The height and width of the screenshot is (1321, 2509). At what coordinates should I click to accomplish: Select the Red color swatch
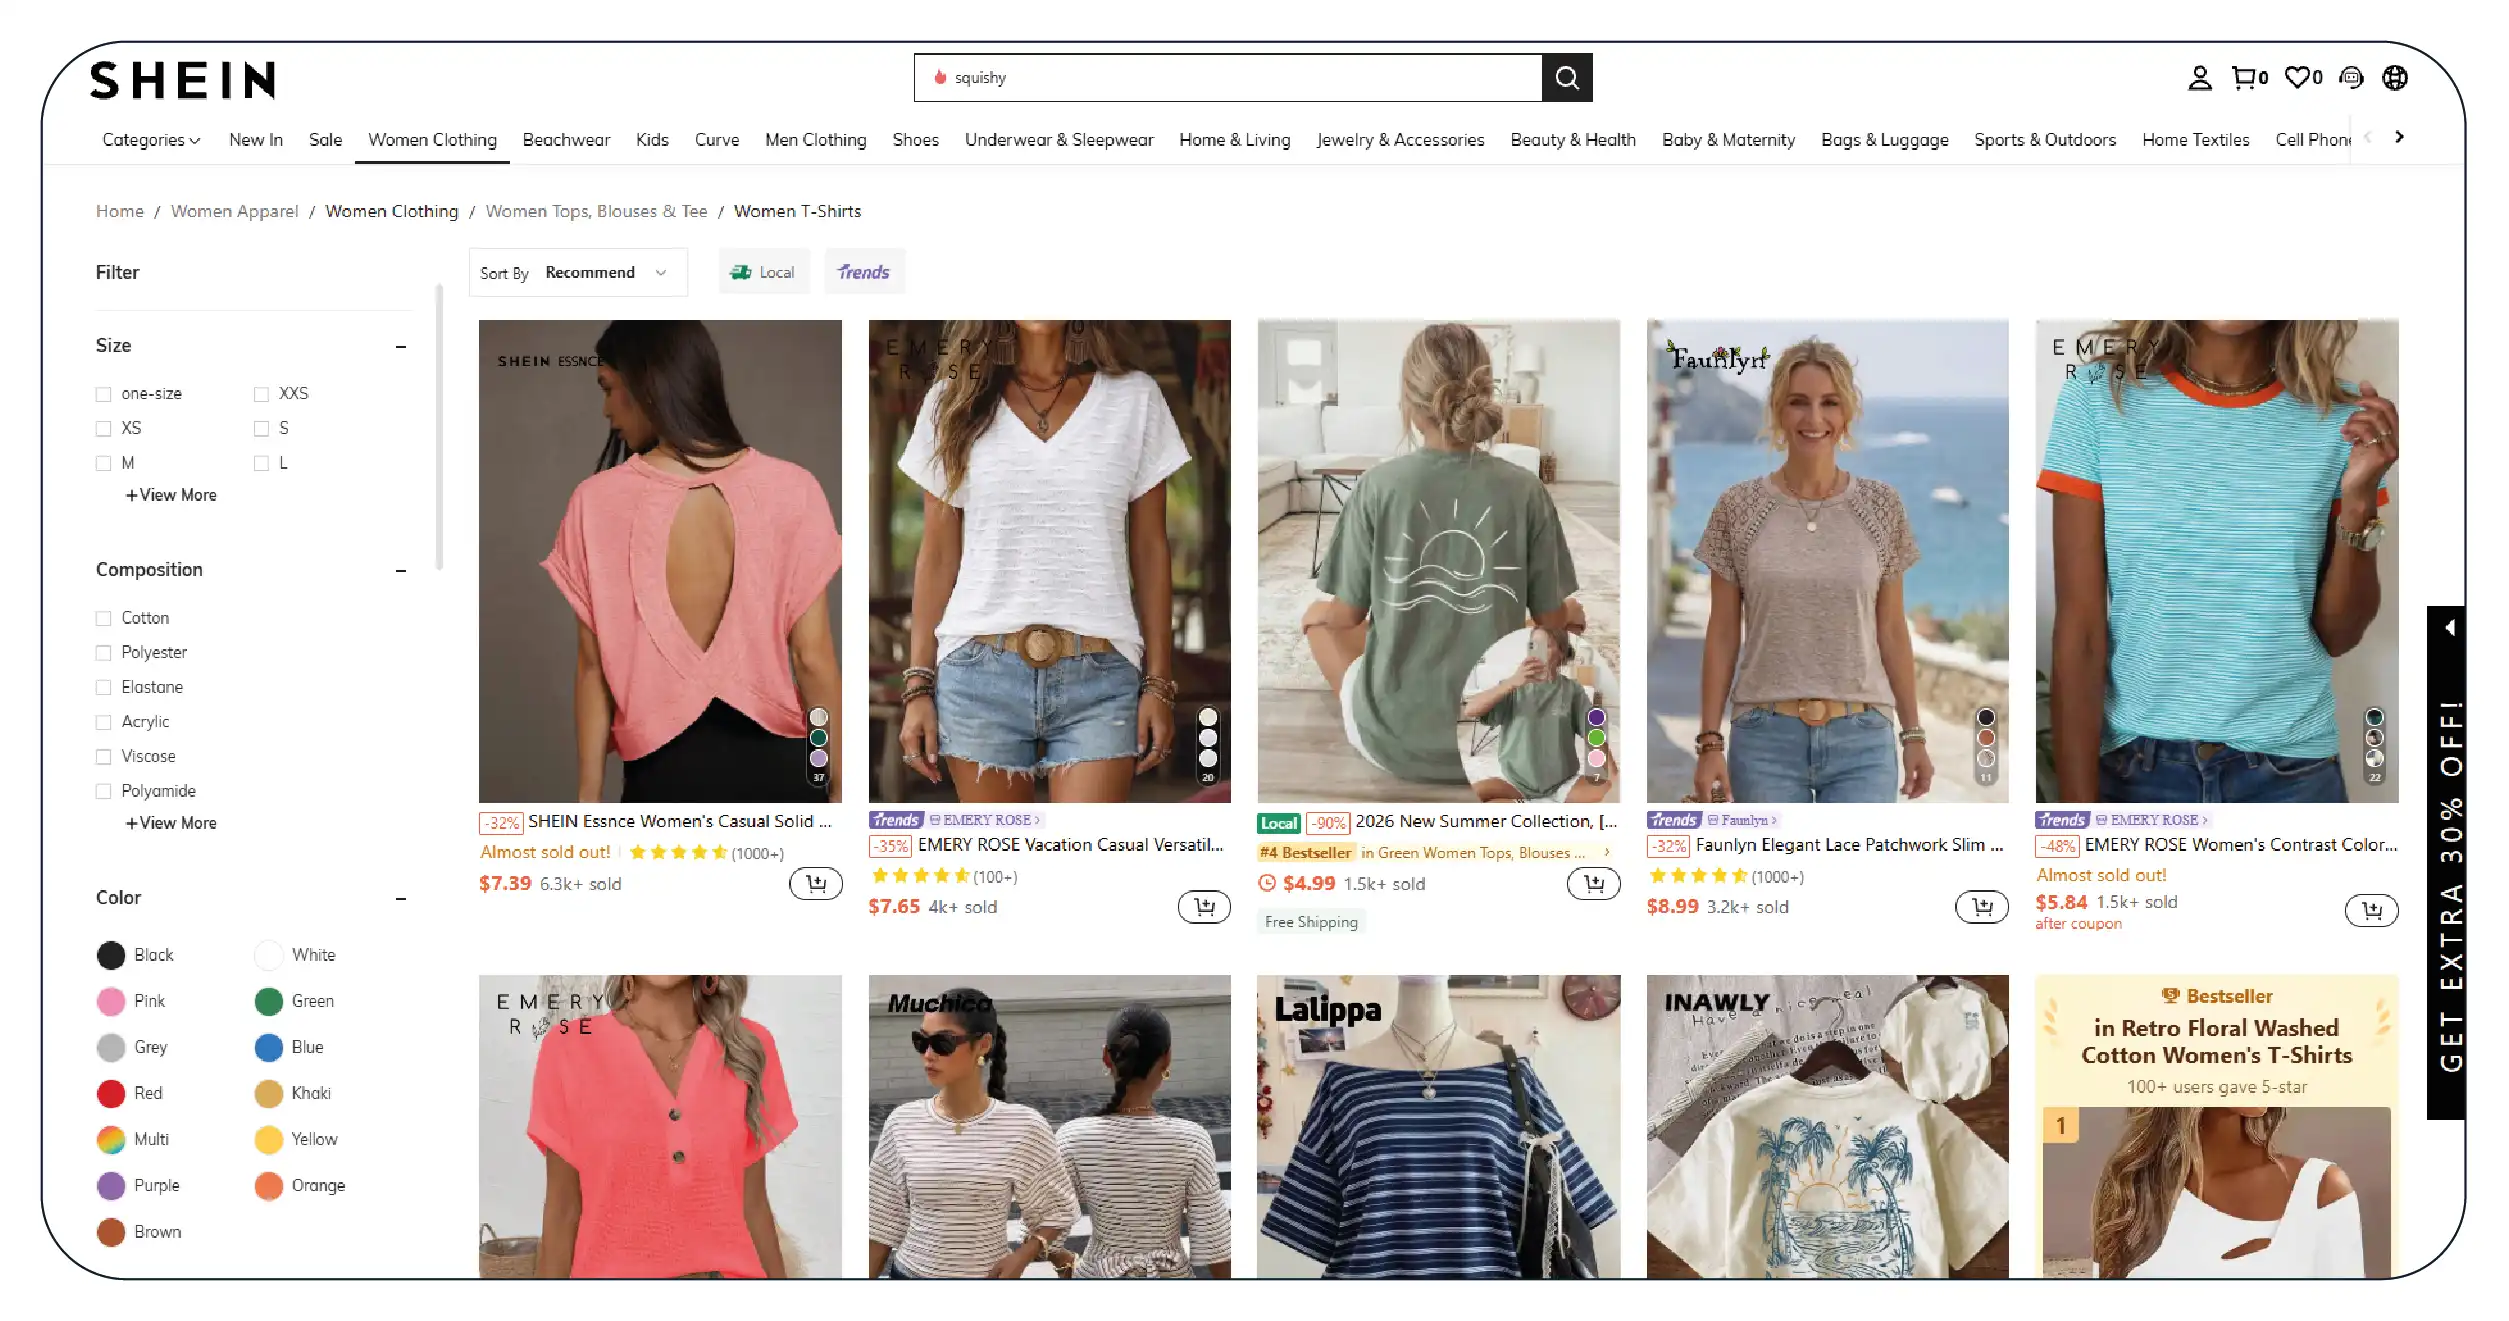[x=111, y=1093]
